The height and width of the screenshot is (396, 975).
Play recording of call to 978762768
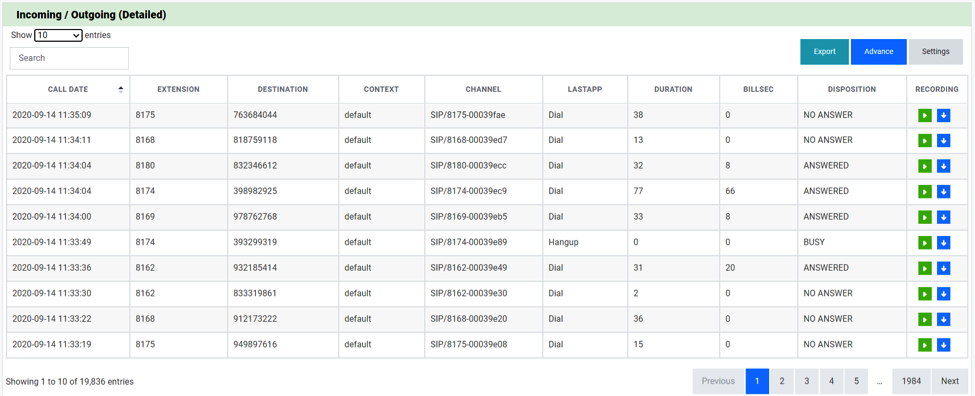(x=924, y=217)
